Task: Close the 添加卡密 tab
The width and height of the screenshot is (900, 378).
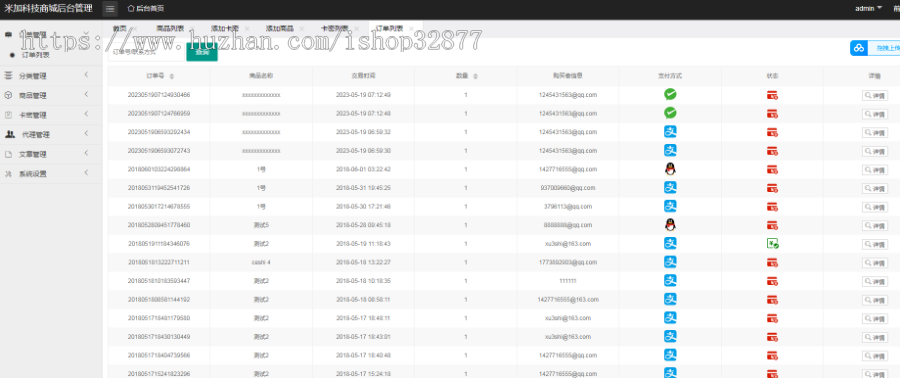Action: pos(247,28)
